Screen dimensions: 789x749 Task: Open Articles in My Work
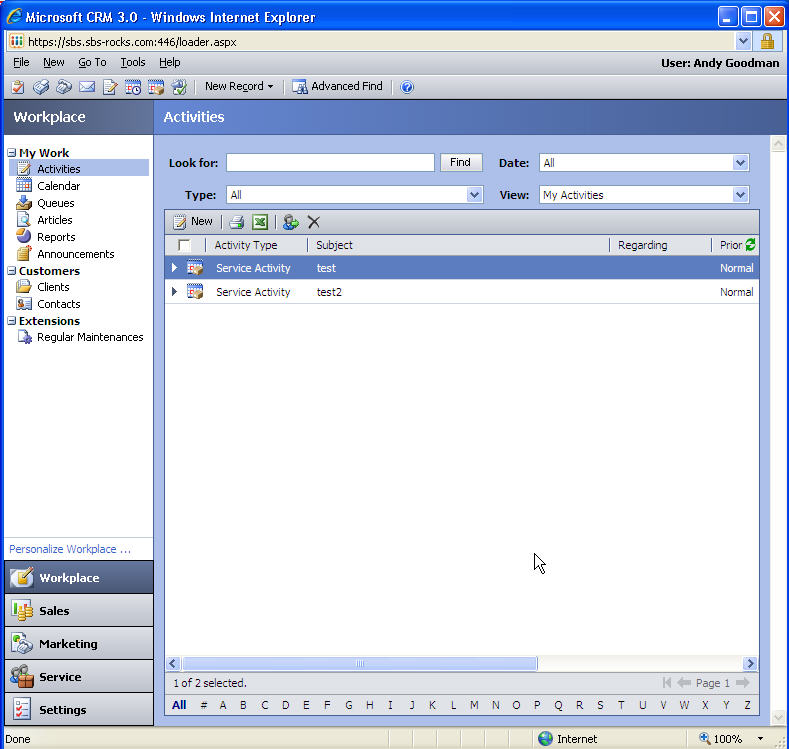point(55,220)
